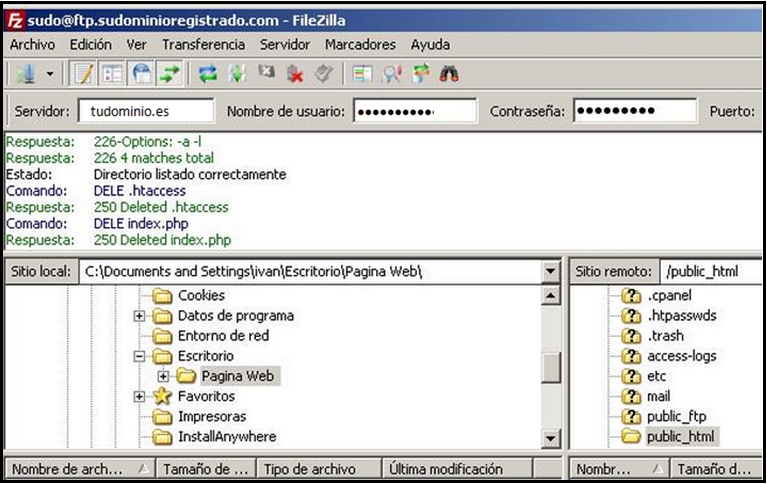Click the Sitio remoto path field
This screenshot has width=767, height=484.
pos(711,272)
